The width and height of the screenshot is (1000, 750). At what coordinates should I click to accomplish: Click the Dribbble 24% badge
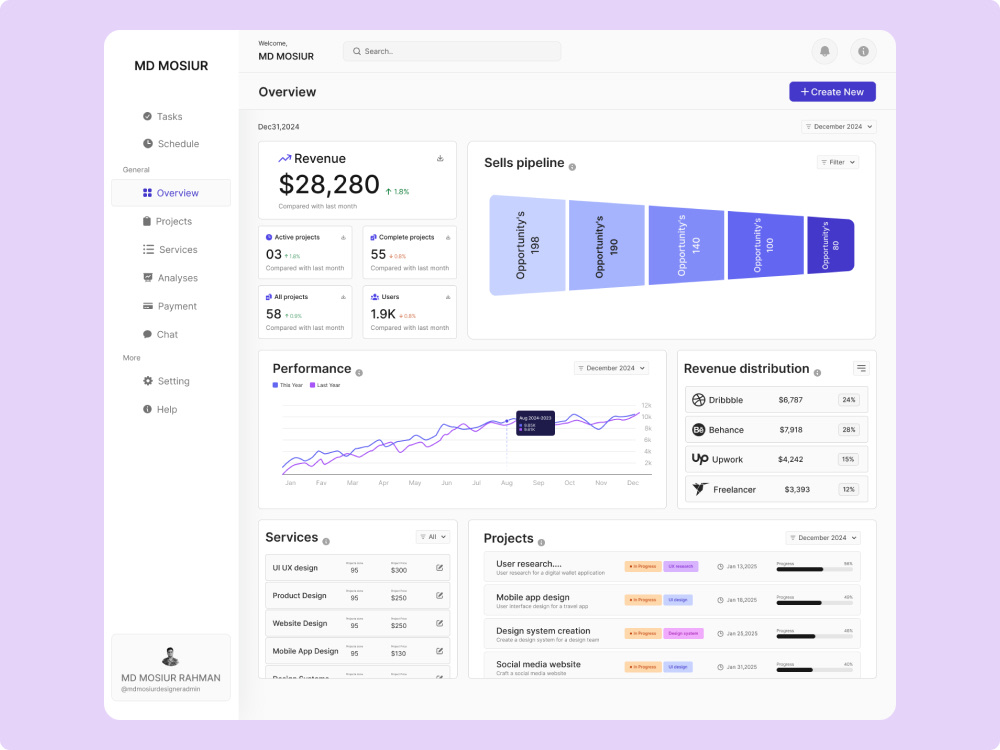click(x=849, y=400)
